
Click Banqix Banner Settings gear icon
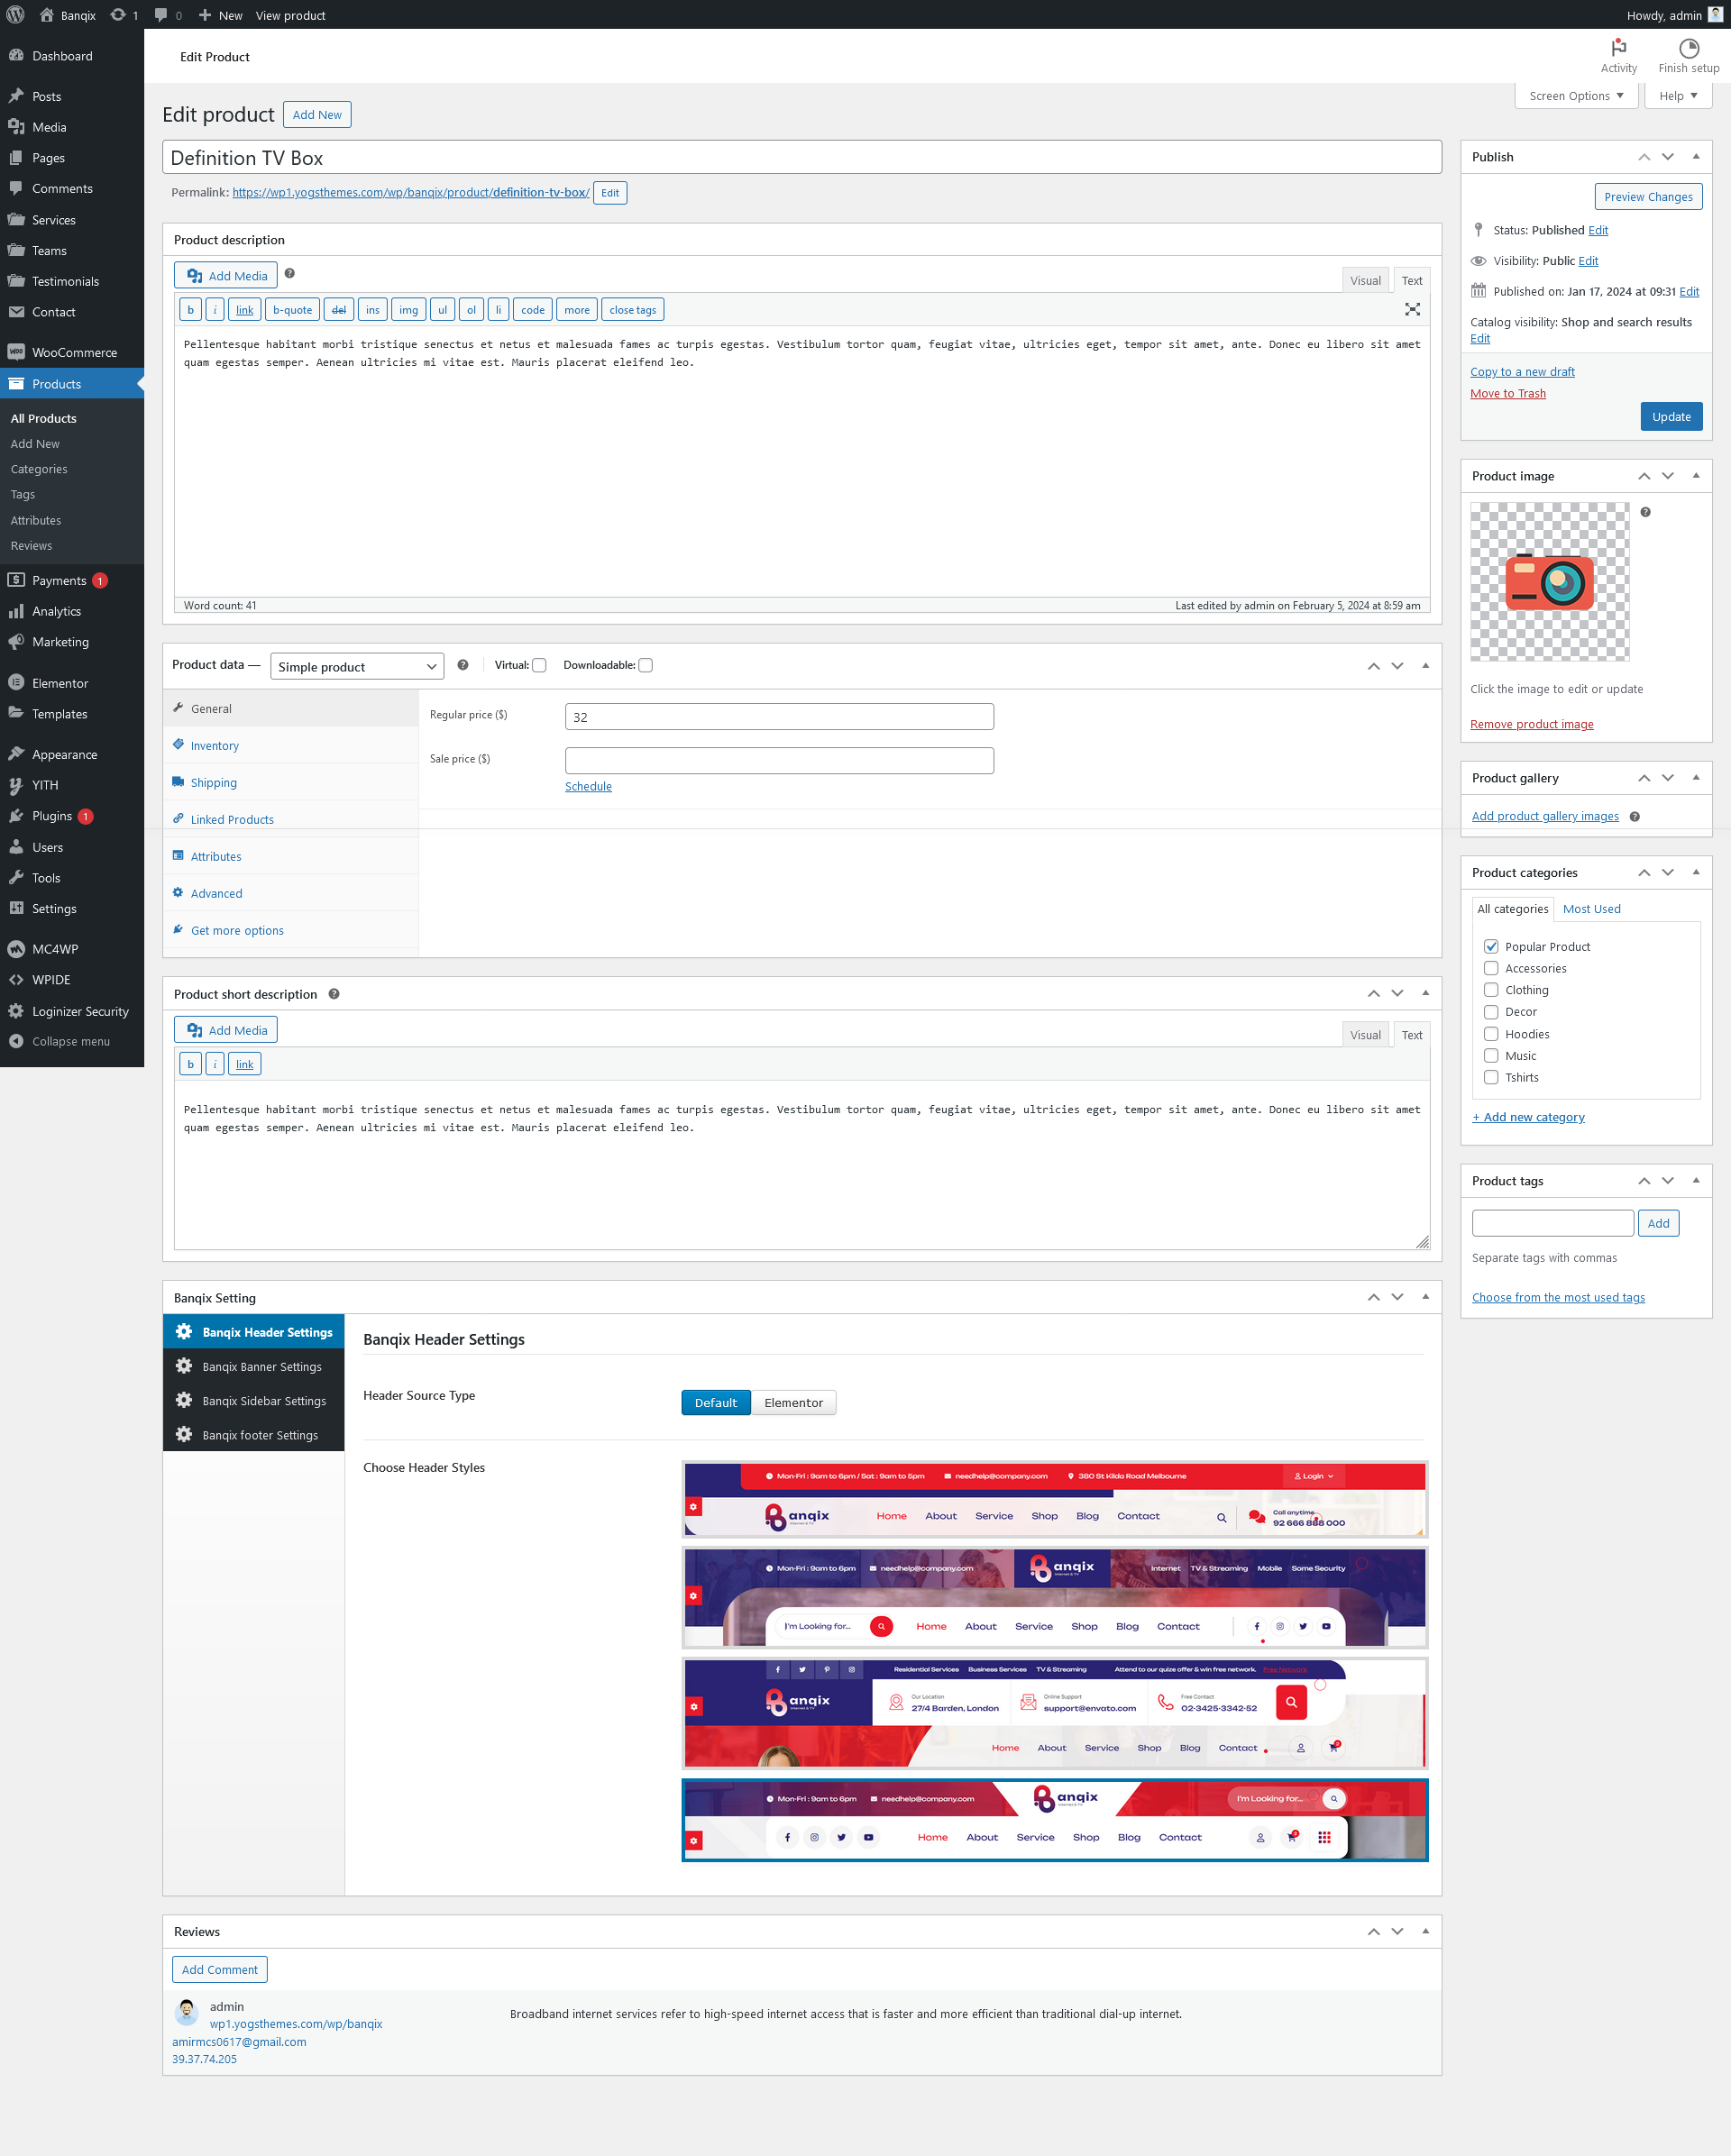pyautogui.click(x=184, y=1366)
